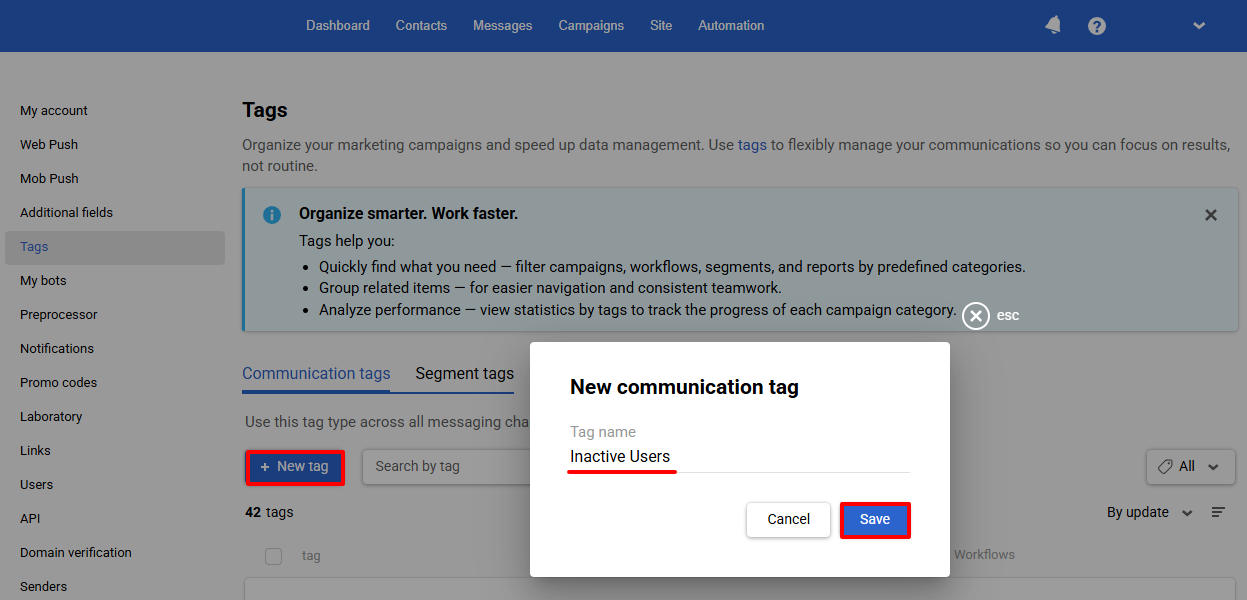The width and height of the screenshot is (1247, 600).
Task: Dismiss the info banner with X icon
Action: click(x=1211, y=215)
